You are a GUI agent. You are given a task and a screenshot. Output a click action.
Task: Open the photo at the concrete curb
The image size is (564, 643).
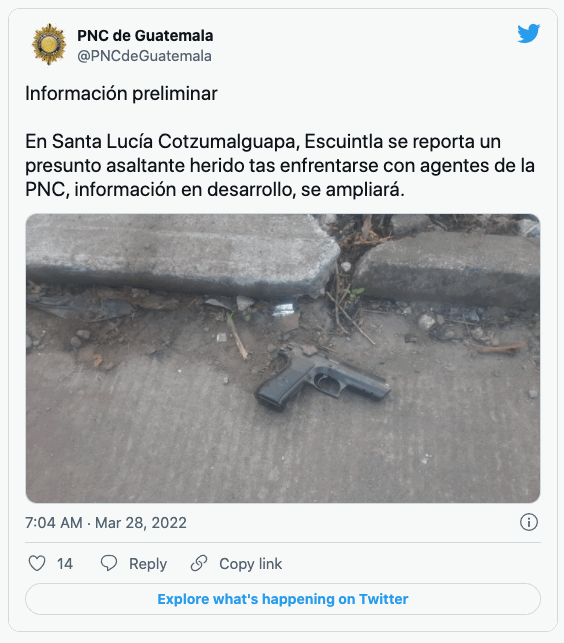(x=283, y=358)
